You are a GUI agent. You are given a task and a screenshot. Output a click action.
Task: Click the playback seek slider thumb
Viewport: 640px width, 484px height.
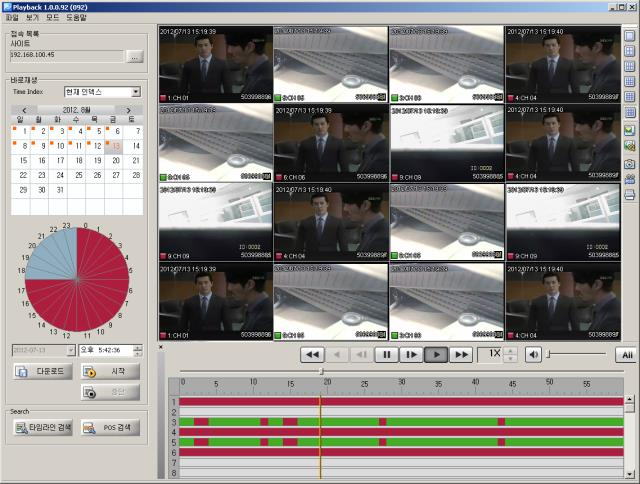[x=321, y=371]
